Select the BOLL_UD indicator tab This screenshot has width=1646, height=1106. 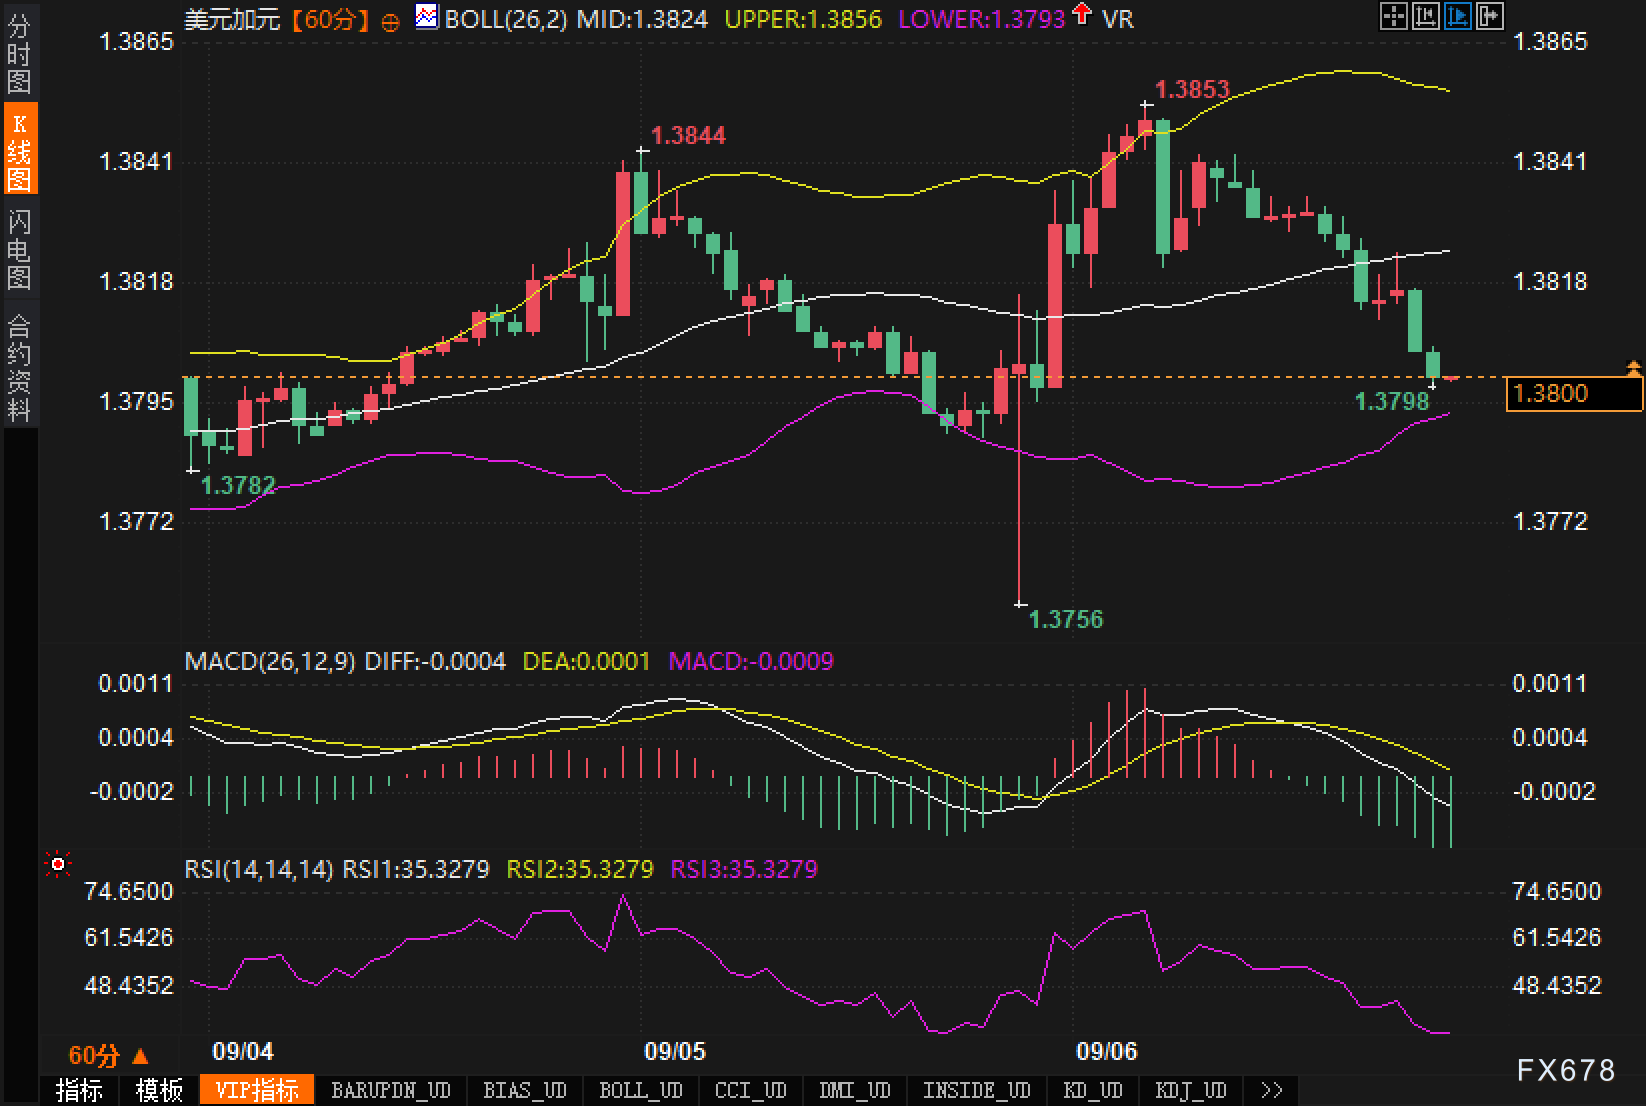[x=640, y=1090]
